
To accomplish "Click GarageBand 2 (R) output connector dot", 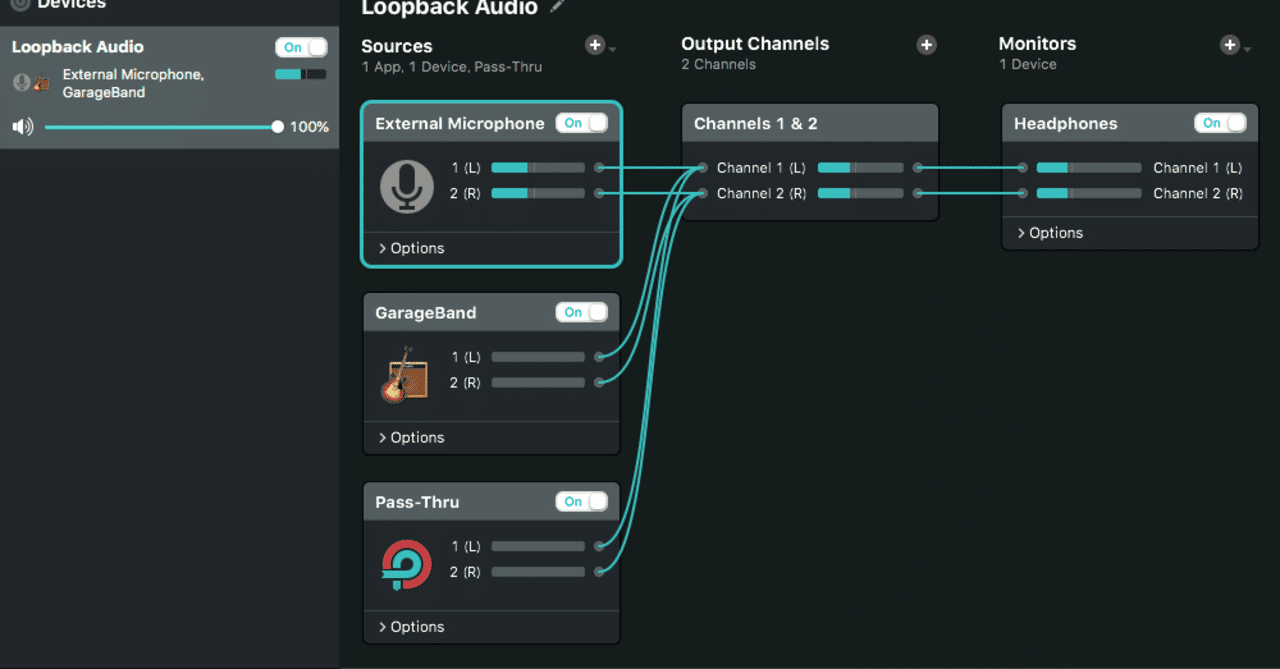I will click(599, 382).
